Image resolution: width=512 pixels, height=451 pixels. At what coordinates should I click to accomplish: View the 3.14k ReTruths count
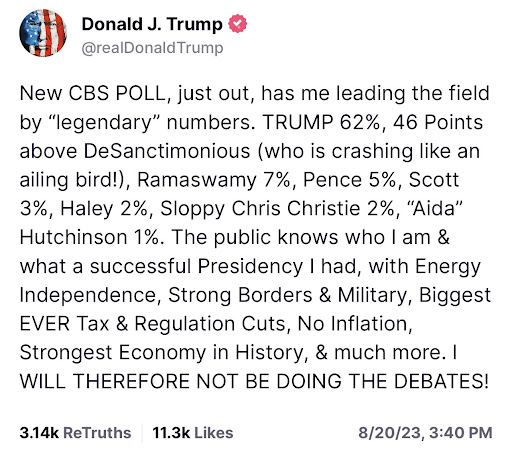[x=39, y=433]
